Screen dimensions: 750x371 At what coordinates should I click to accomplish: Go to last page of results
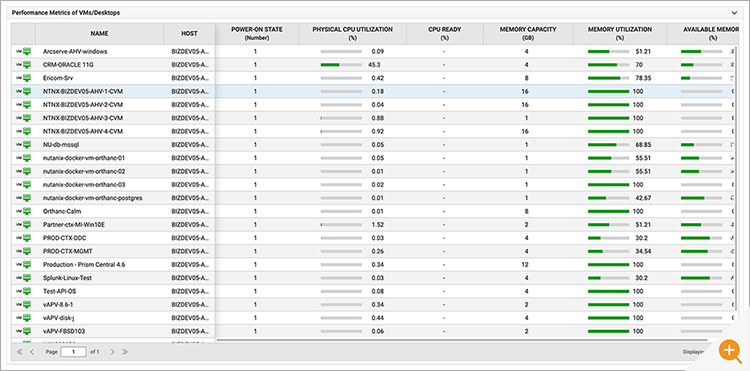124,352
